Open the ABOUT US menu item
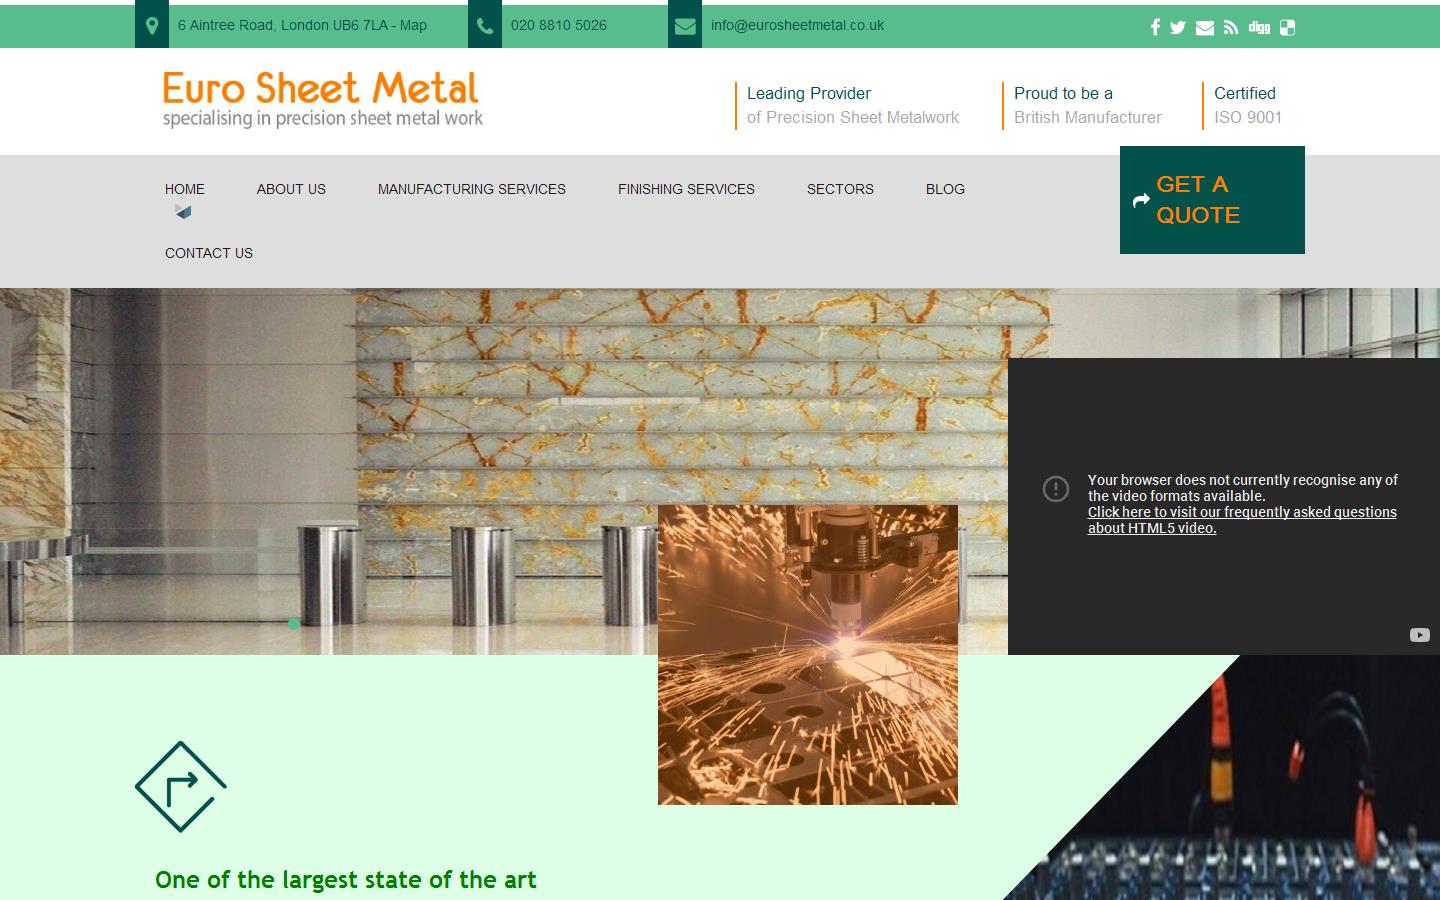This screenshot has width=1440, height=900. pyautogui.click(x=291, y=189)
